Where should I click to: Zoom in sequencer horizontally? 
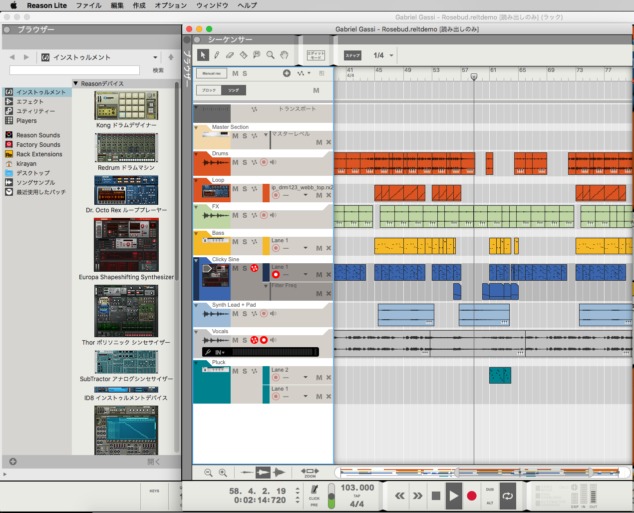223,472
